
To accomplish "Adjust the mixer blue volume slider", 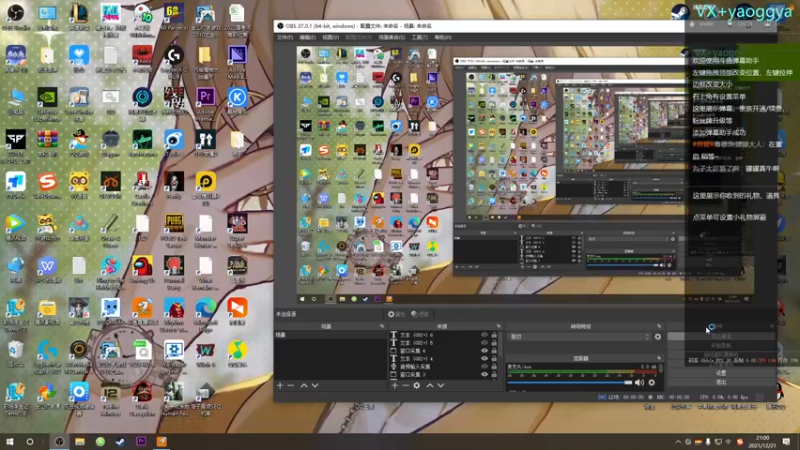I will pos(569,382).
